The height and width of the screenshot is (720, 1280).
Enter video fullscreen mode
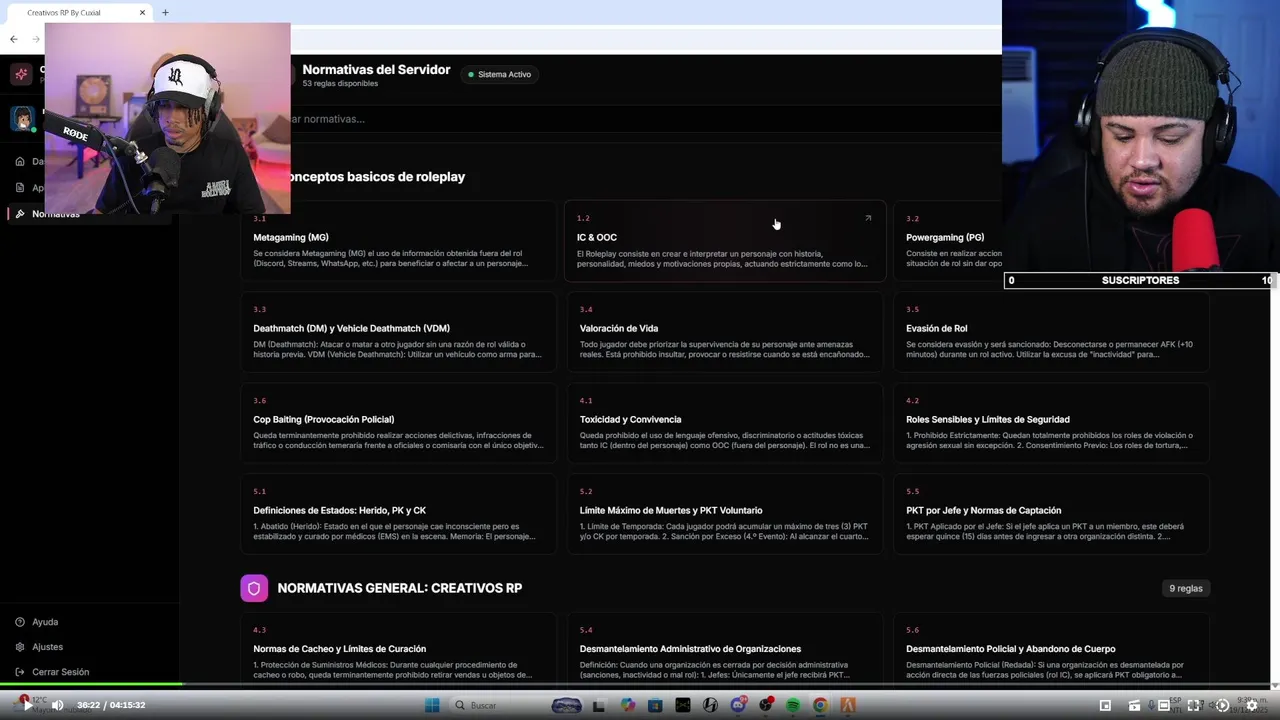(x=1193, y=705)
